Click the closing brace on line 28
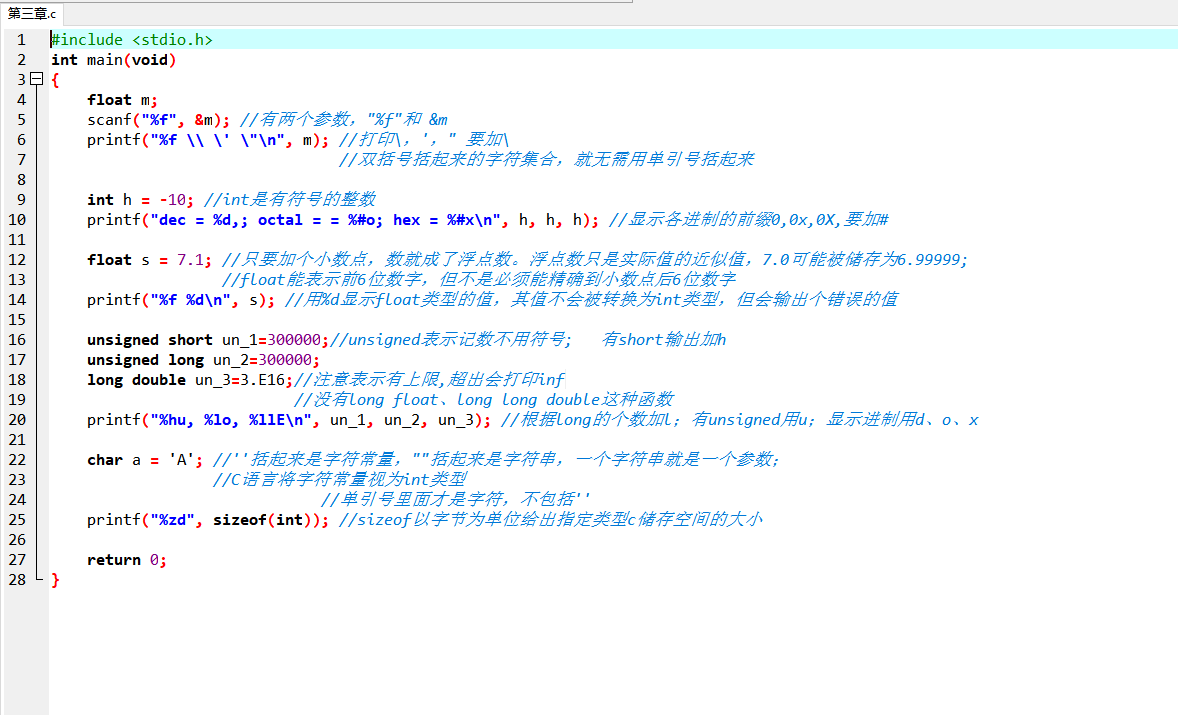This screenshot has height=715, width=1178. tap(55, 580)
